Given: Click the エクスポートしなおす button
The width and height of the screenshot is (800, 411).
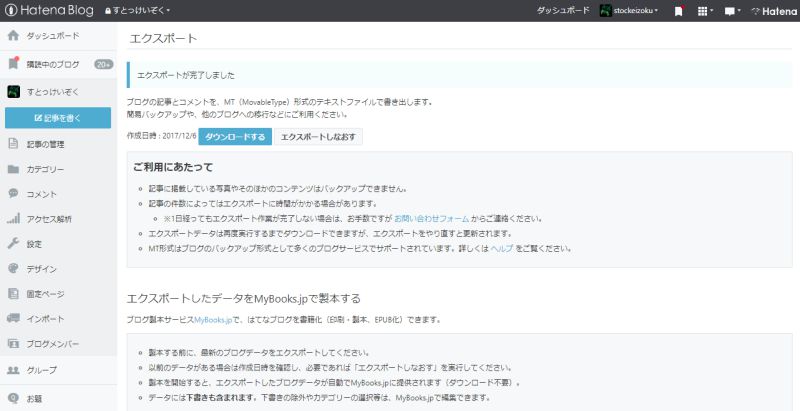Looking at the screenshot, I should point(318,137).
